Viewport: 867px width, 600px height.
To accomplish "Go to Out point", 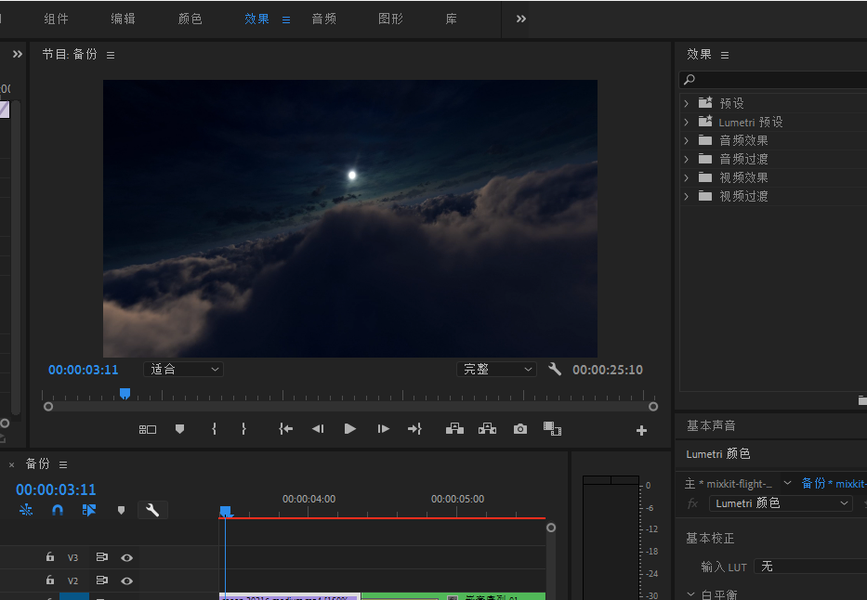I will [x=415, y=429].
